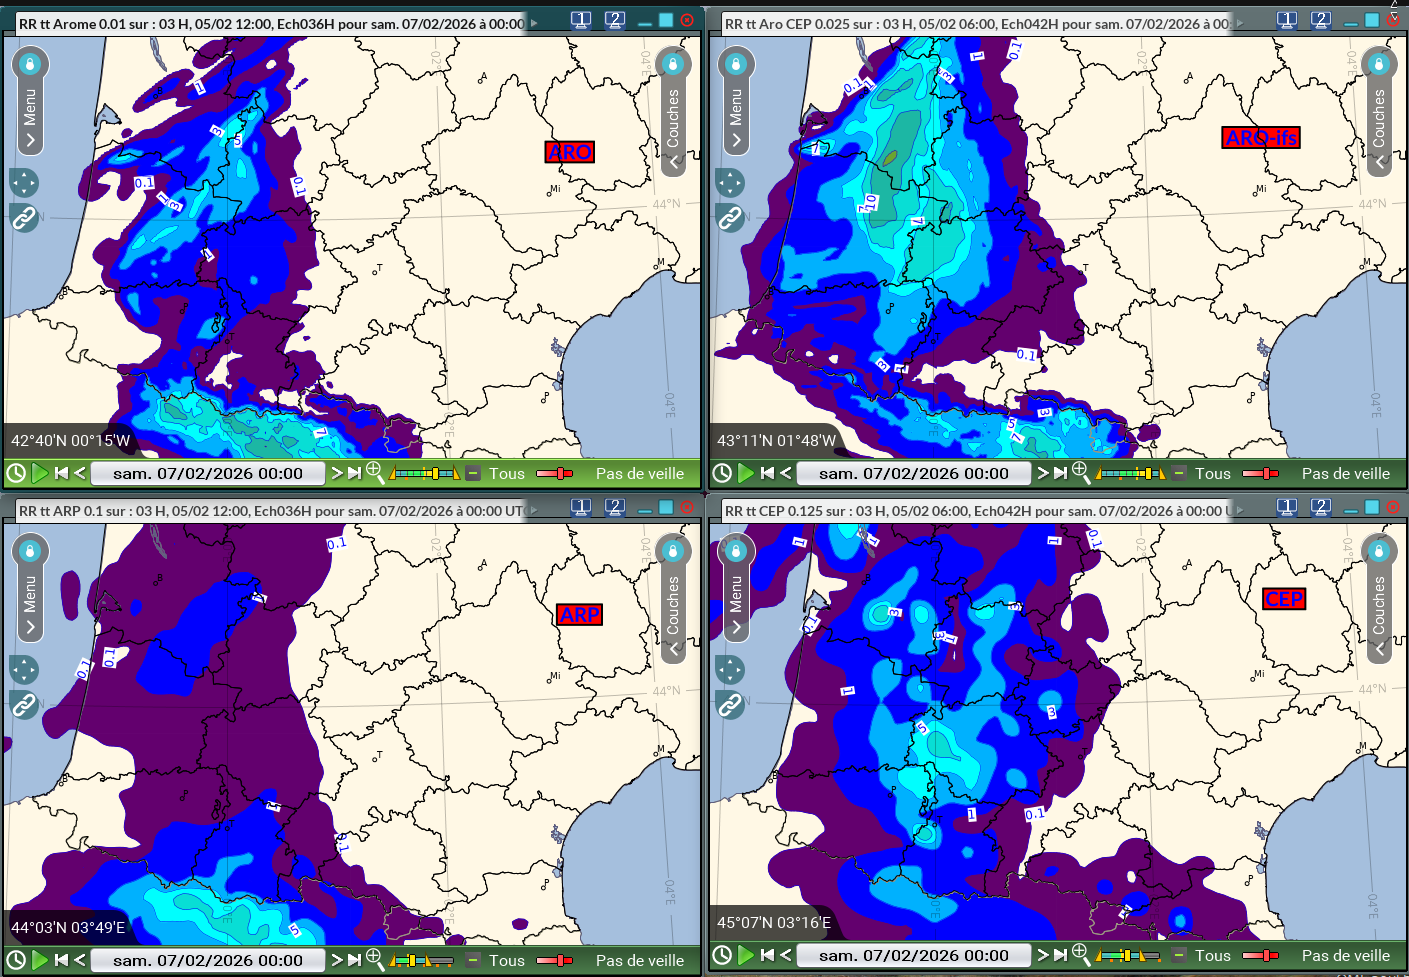Open the Couches tab in ARO map
This screenshot has width=1409, height=977.
[673, 118]
